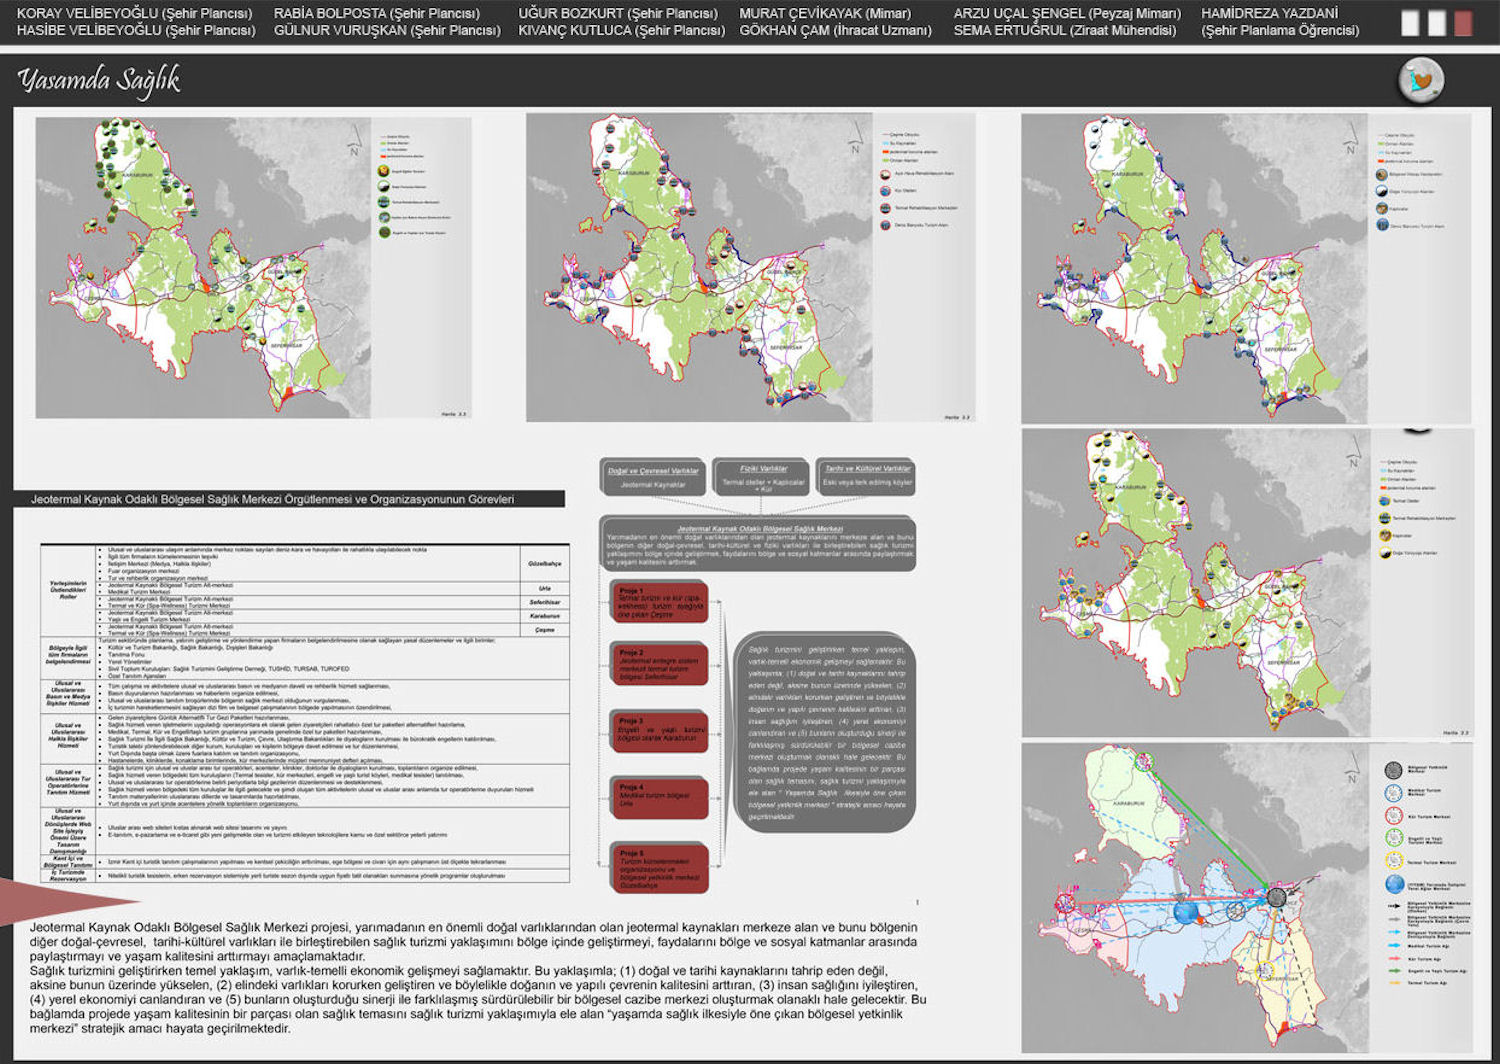This screenshot has width=1500, height=1064.
Task: Click the grey regional center circle on network map
Action: pos(1277,897)
